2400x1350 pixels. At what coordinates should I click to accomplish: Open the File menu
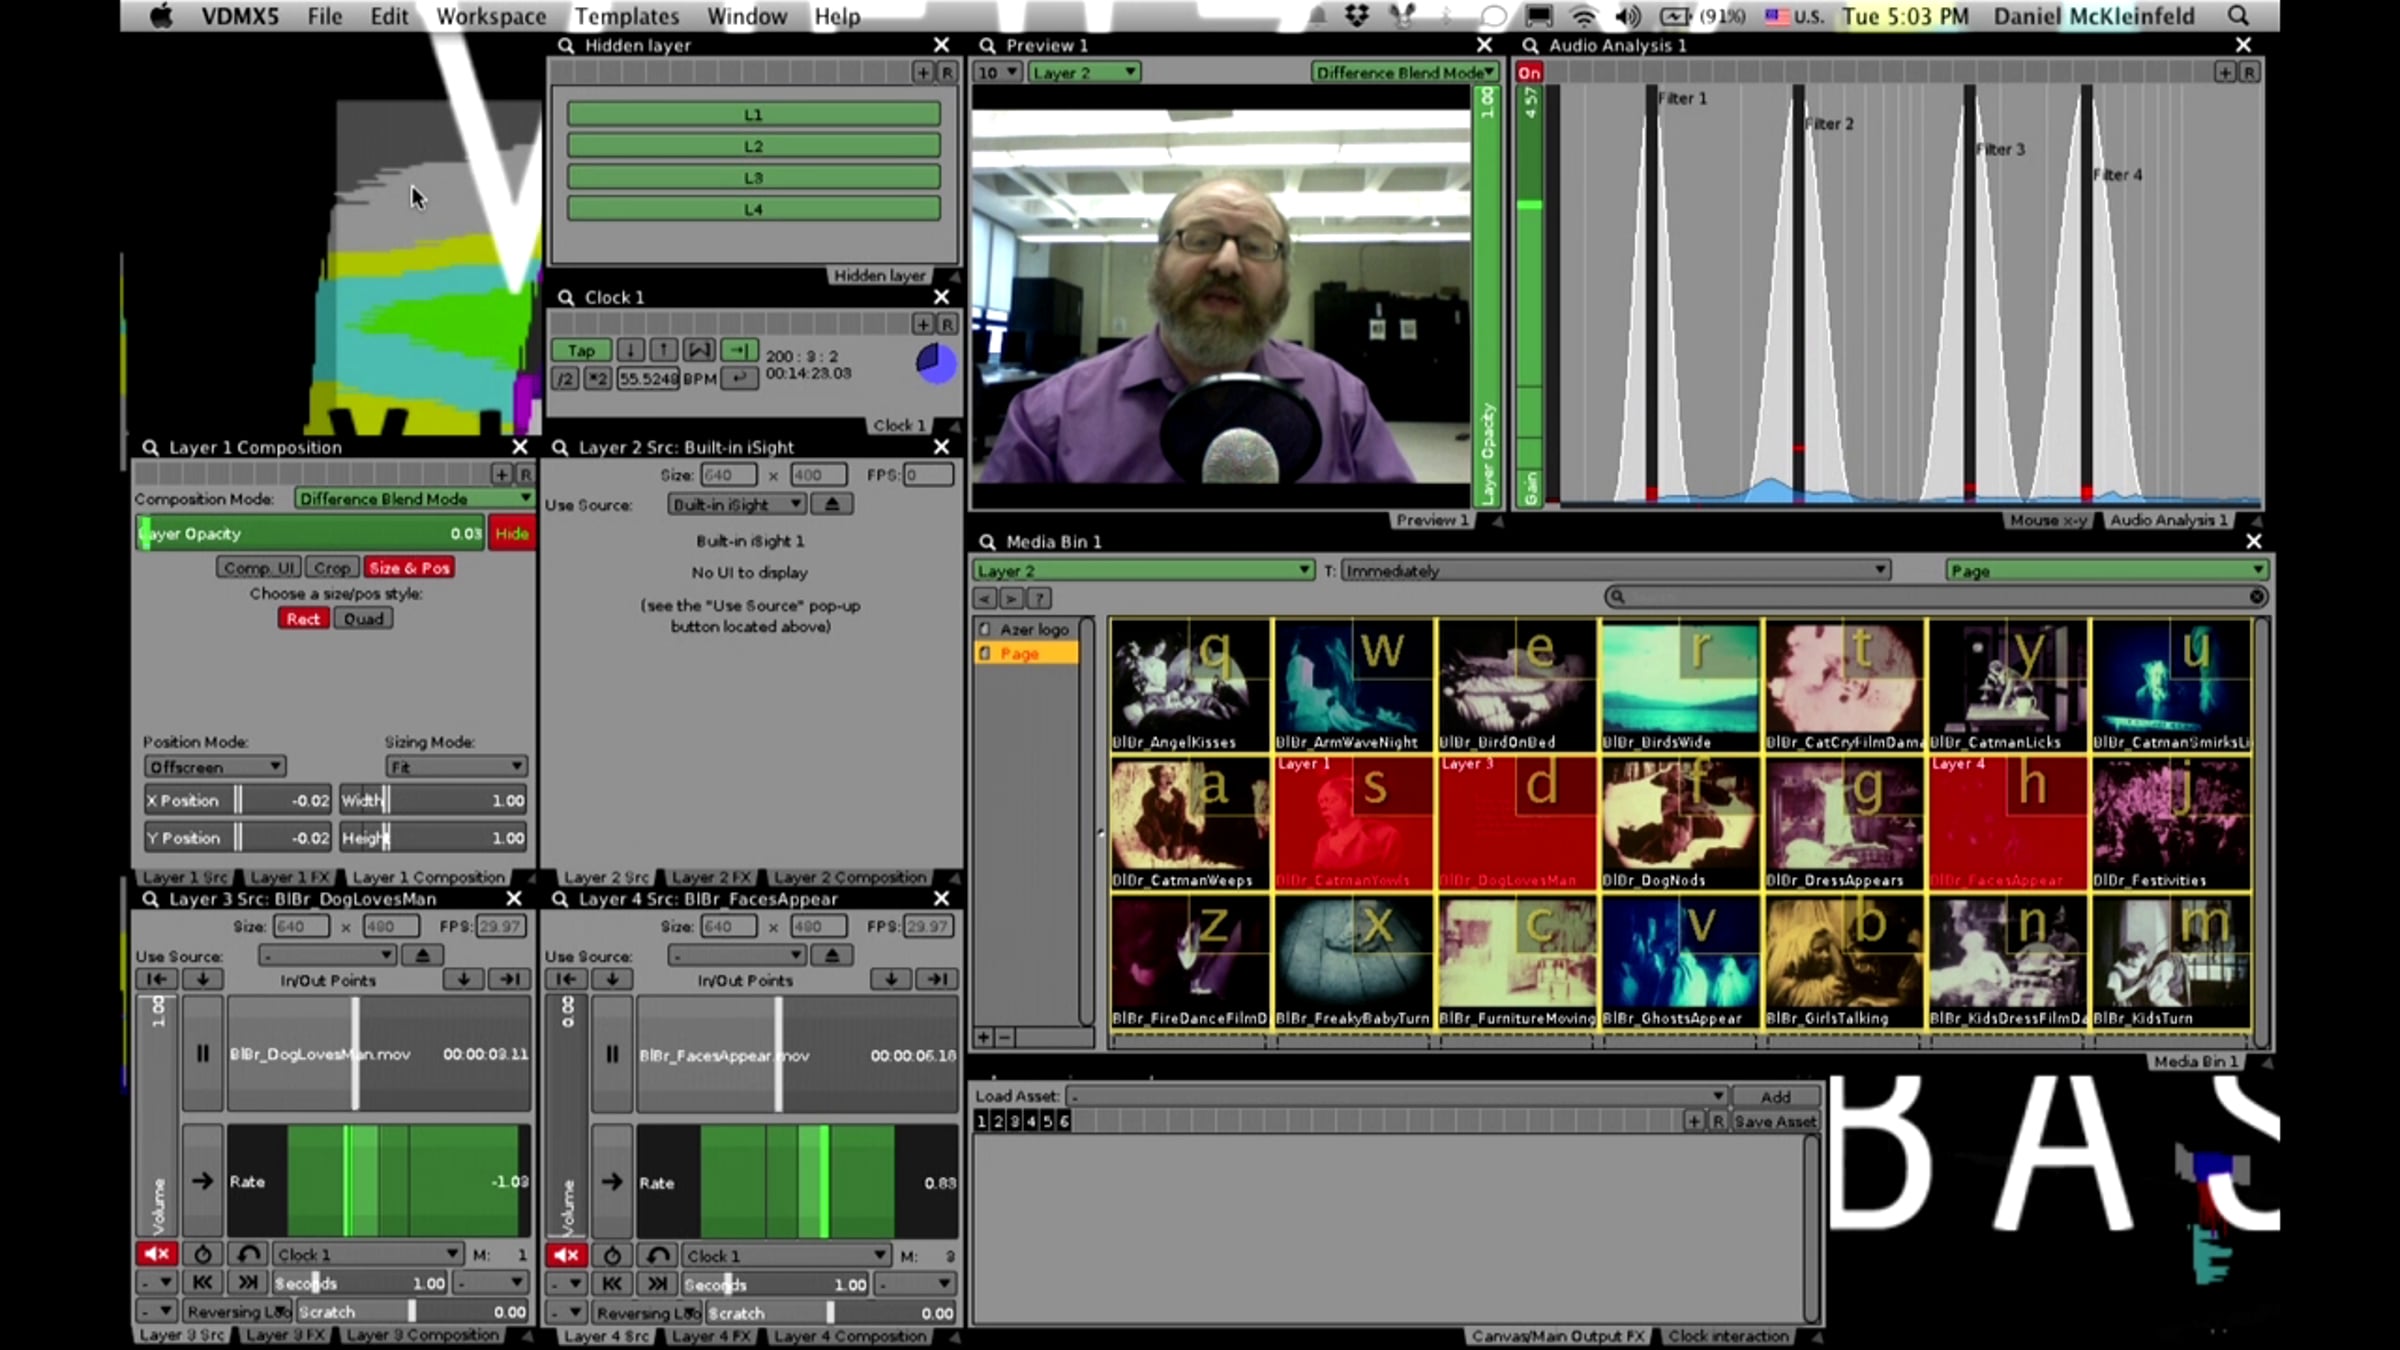(x=325, y=16)
